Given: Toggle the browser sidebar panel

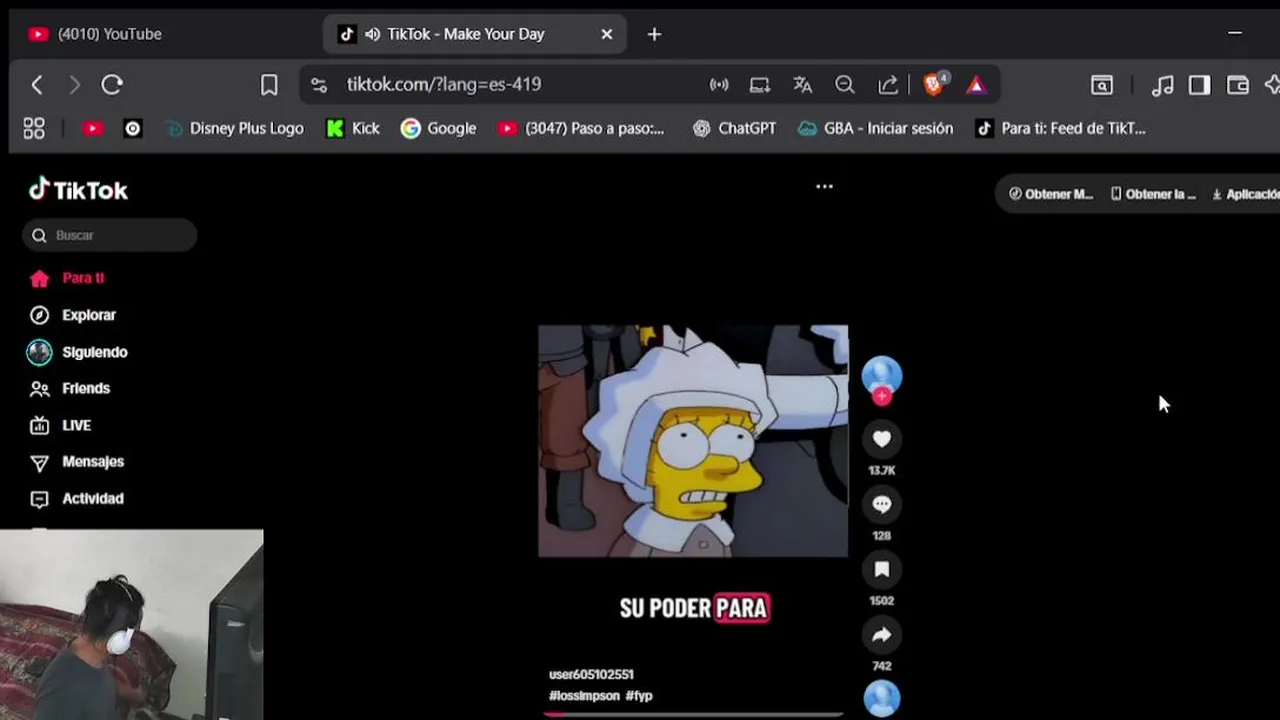Looking at the screenshot, I should pyautogui.click(x=1200, y=85).
